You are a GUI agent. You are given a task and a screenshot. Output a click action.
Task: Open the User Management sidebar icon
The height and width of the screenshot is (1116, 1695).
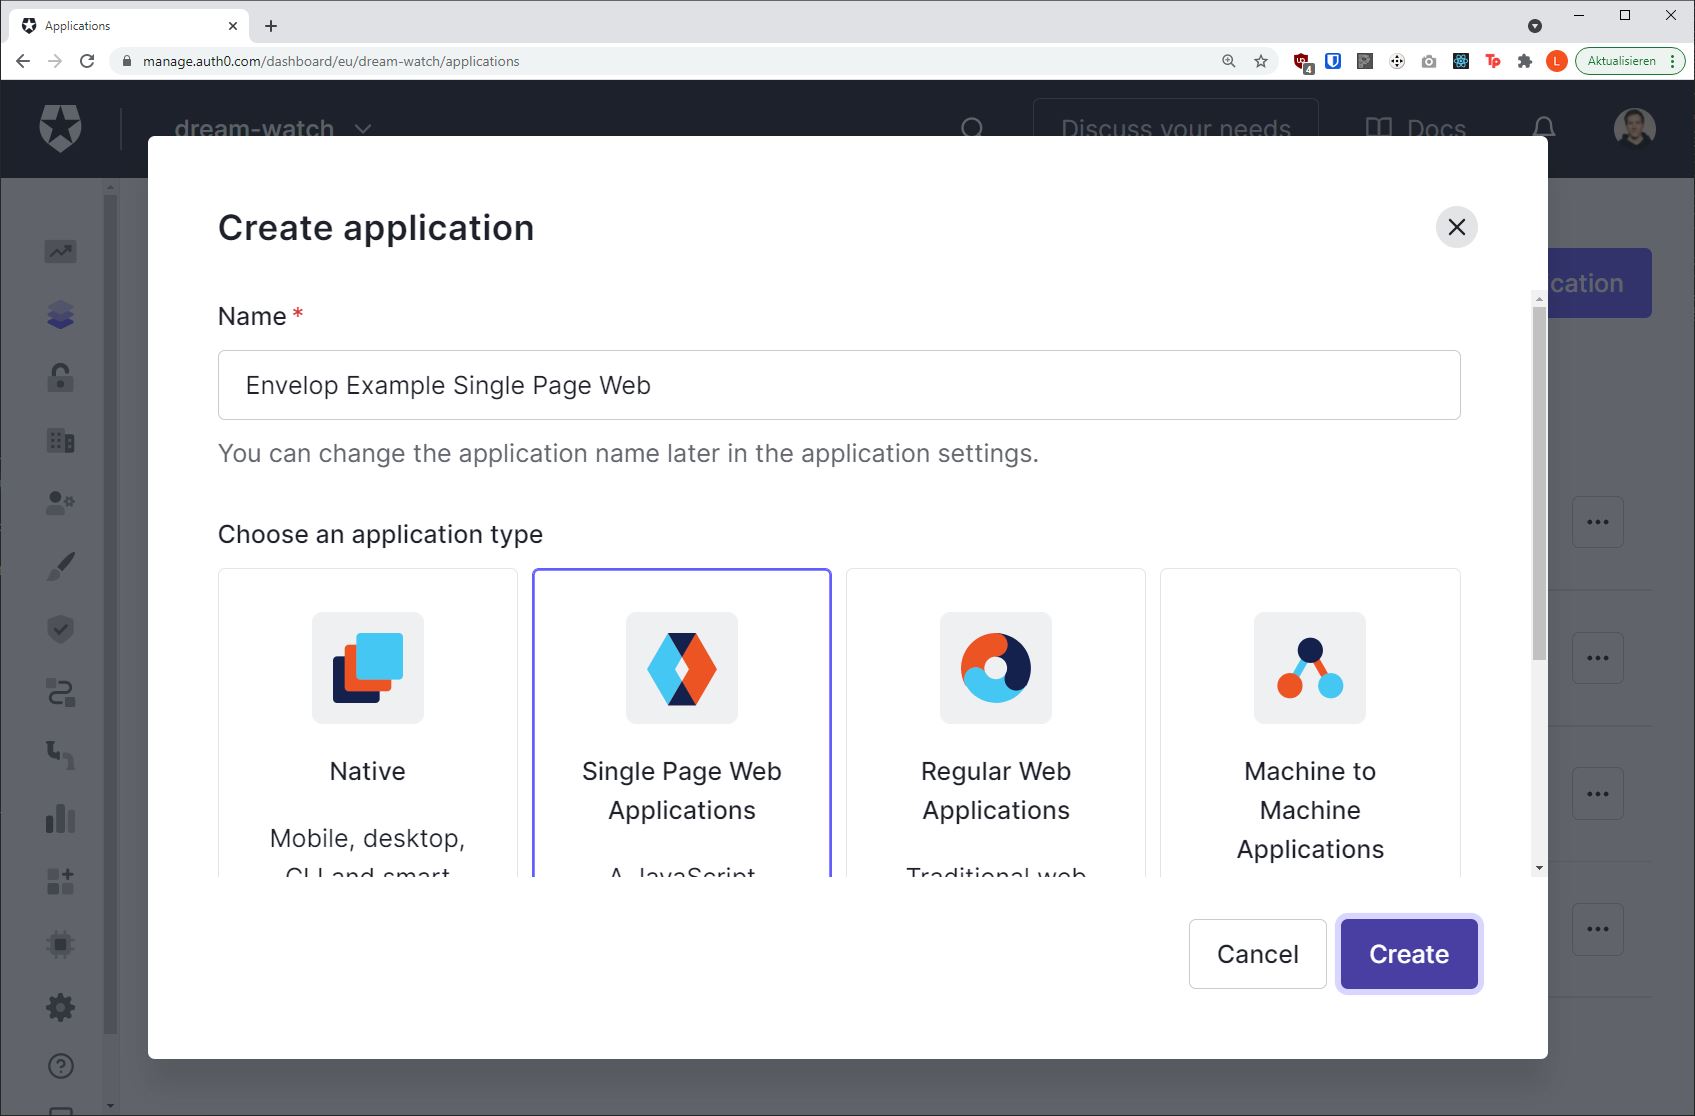[60, 503]
